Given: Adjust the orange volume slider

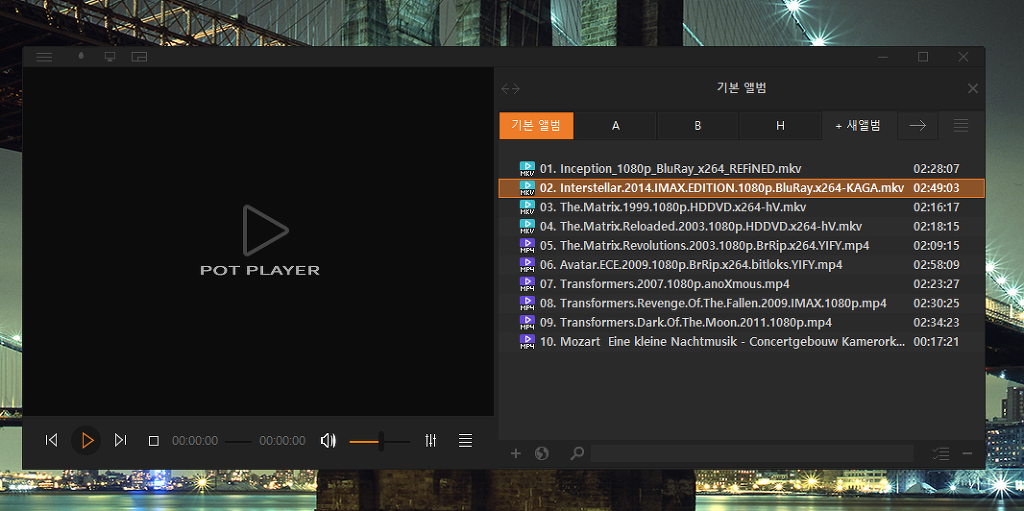Looking at the screenshot, I should click(x=379, y=441).
